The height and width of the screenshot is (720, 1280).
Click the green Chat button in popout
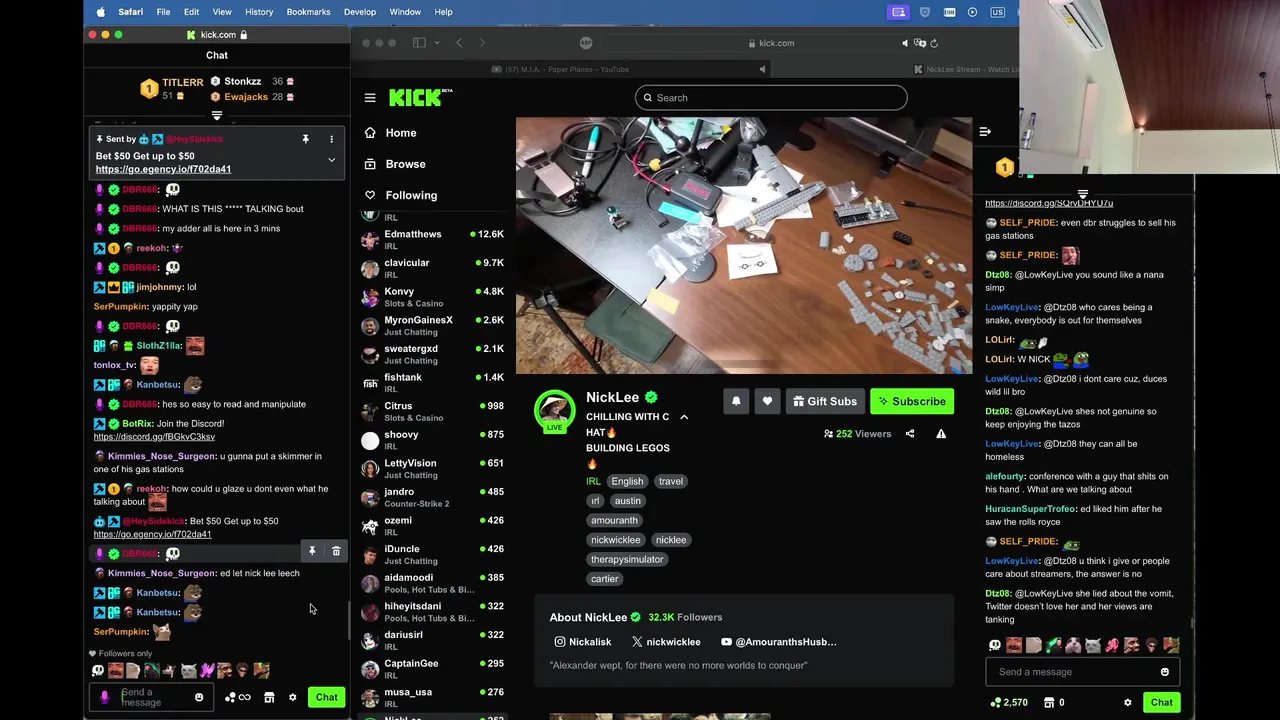pyautogui.click(x=326, y=697)
